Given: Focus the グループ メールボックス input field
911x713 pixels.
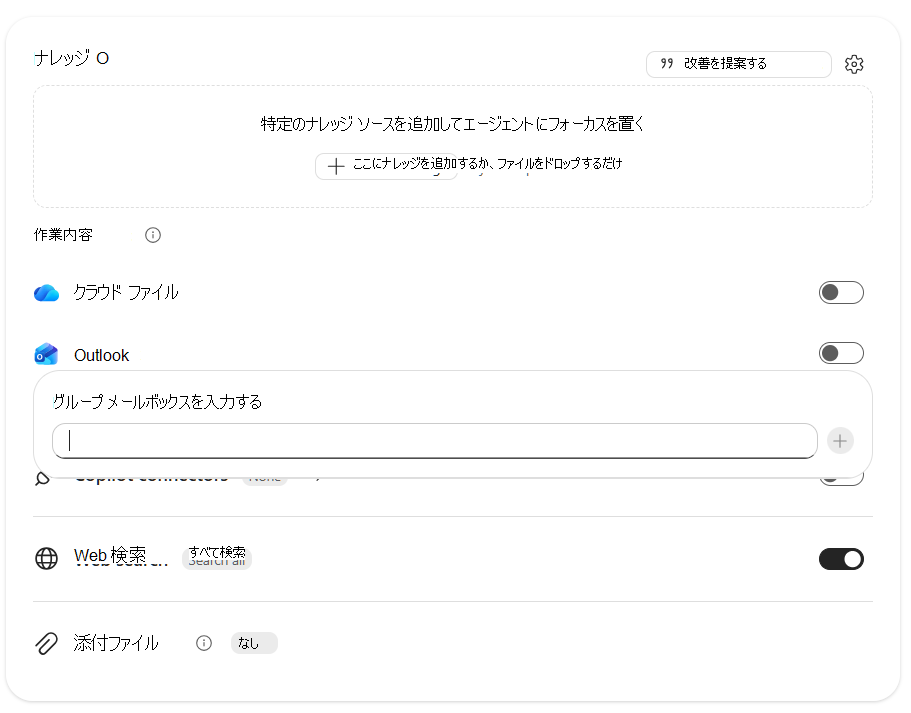Looking at the screenshot, I should click(x=435, y=440).
